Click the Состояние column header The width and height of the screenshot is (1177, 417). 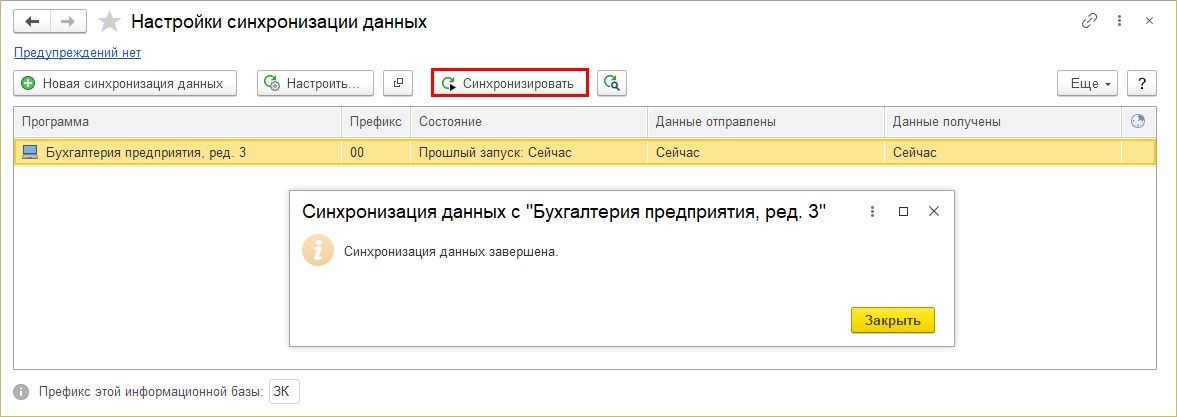point(529,122)
